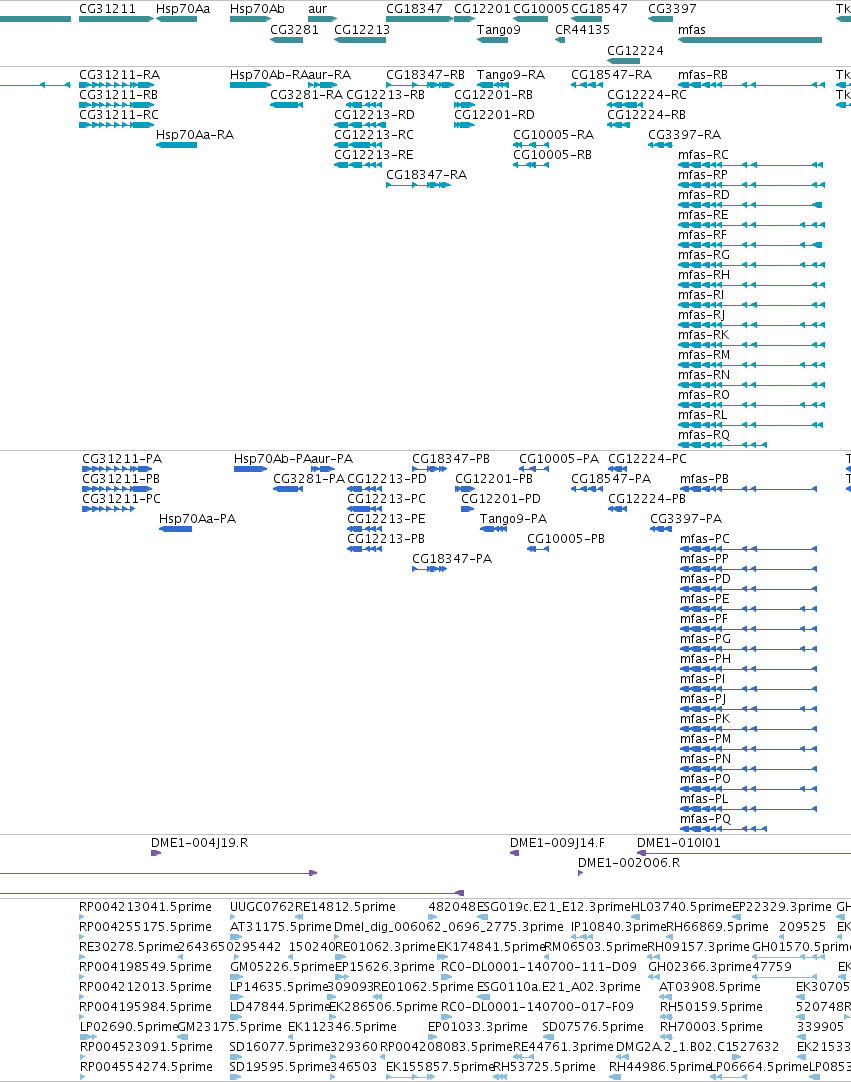Click the CG12224 gene label
Screen dimensions: 851x1082
[635, 50]
